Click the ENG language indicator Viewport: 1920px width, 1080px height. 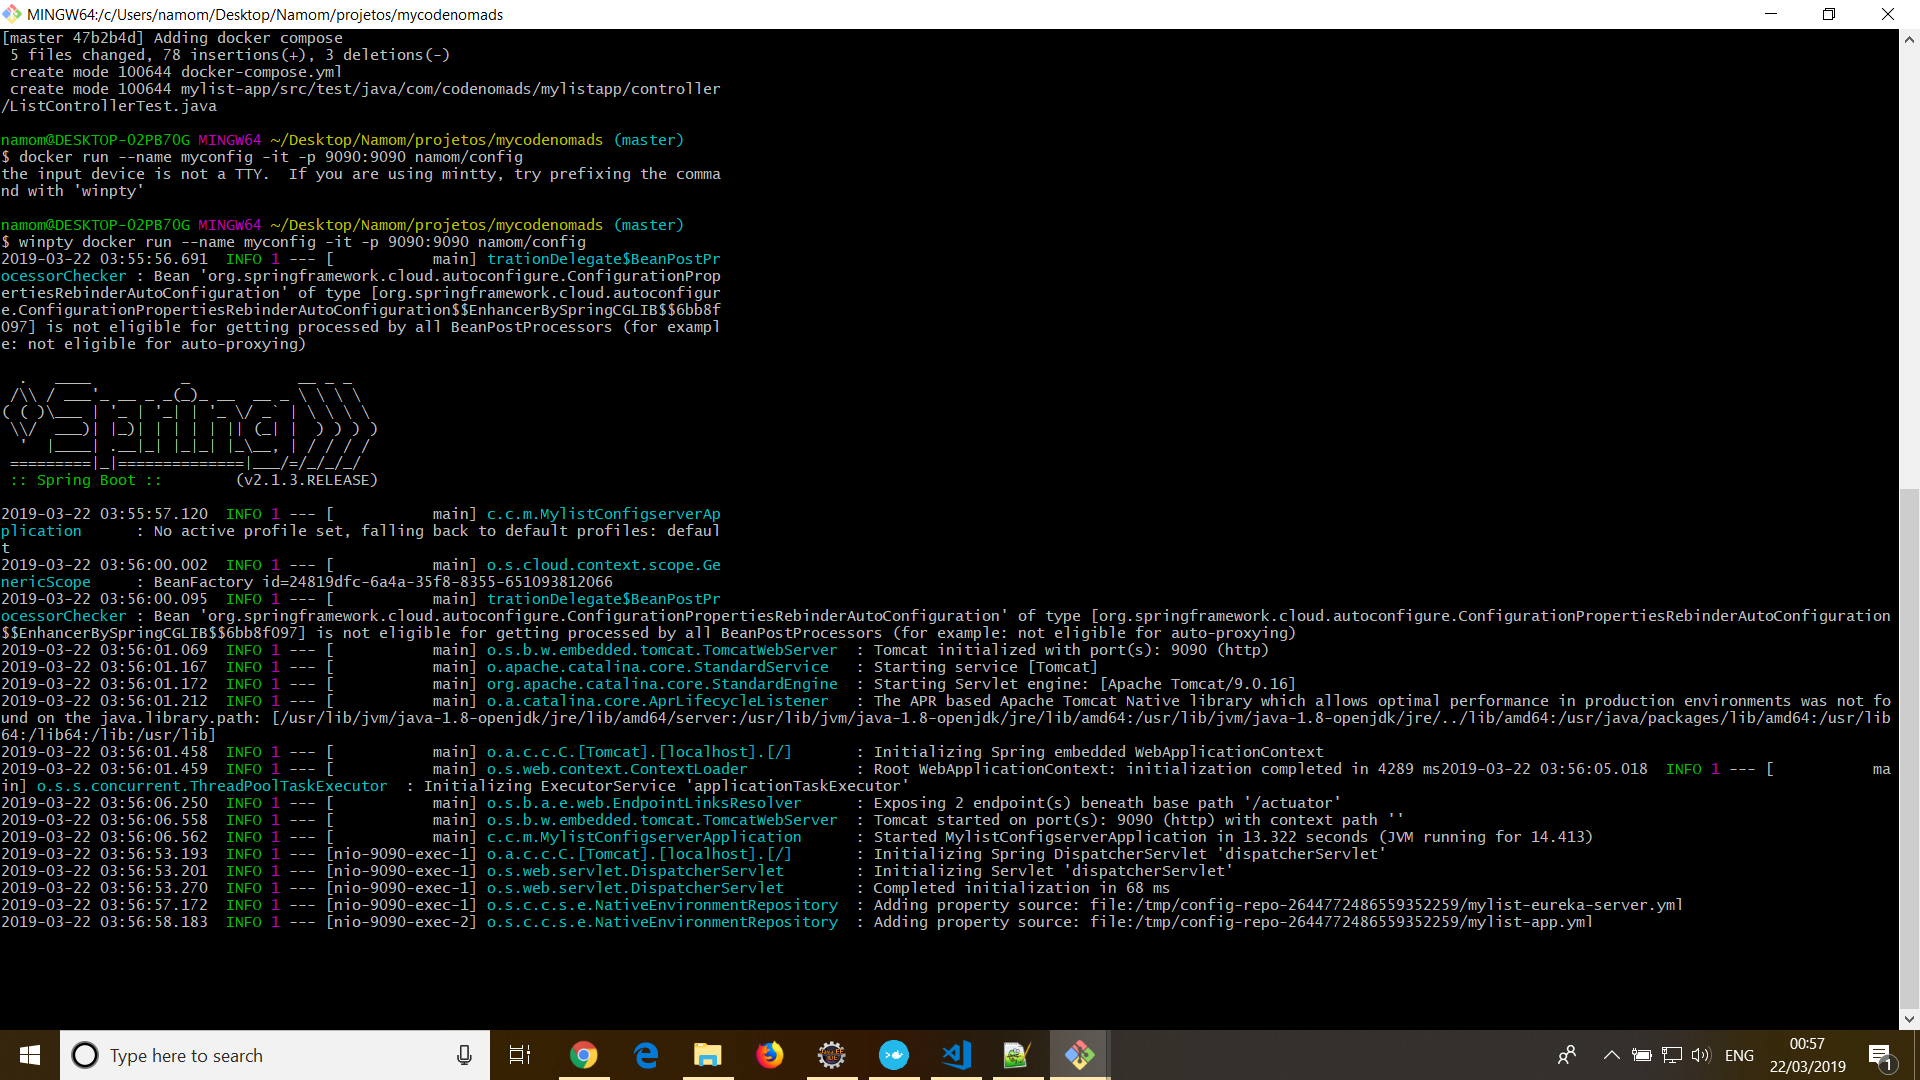click(x=1739, y=1055)
